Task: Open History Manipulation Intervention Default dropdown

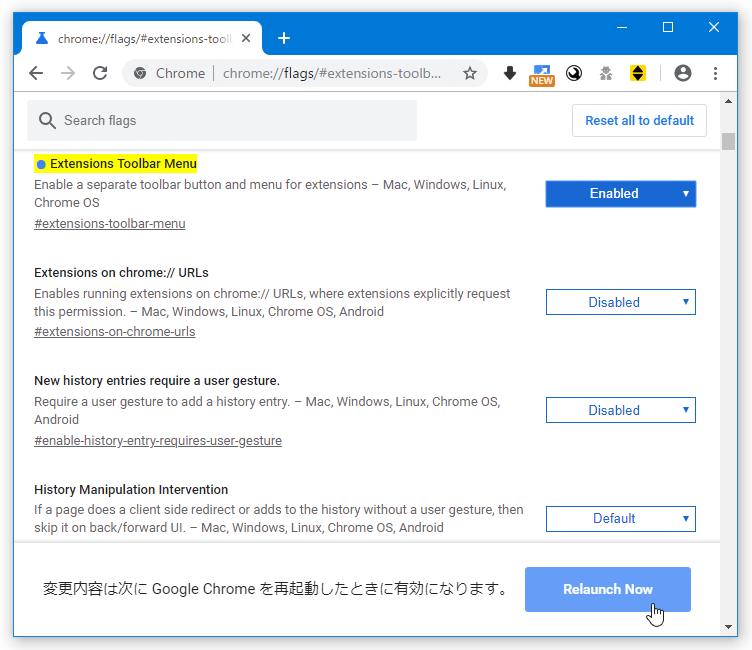Action: coord(621,519)
